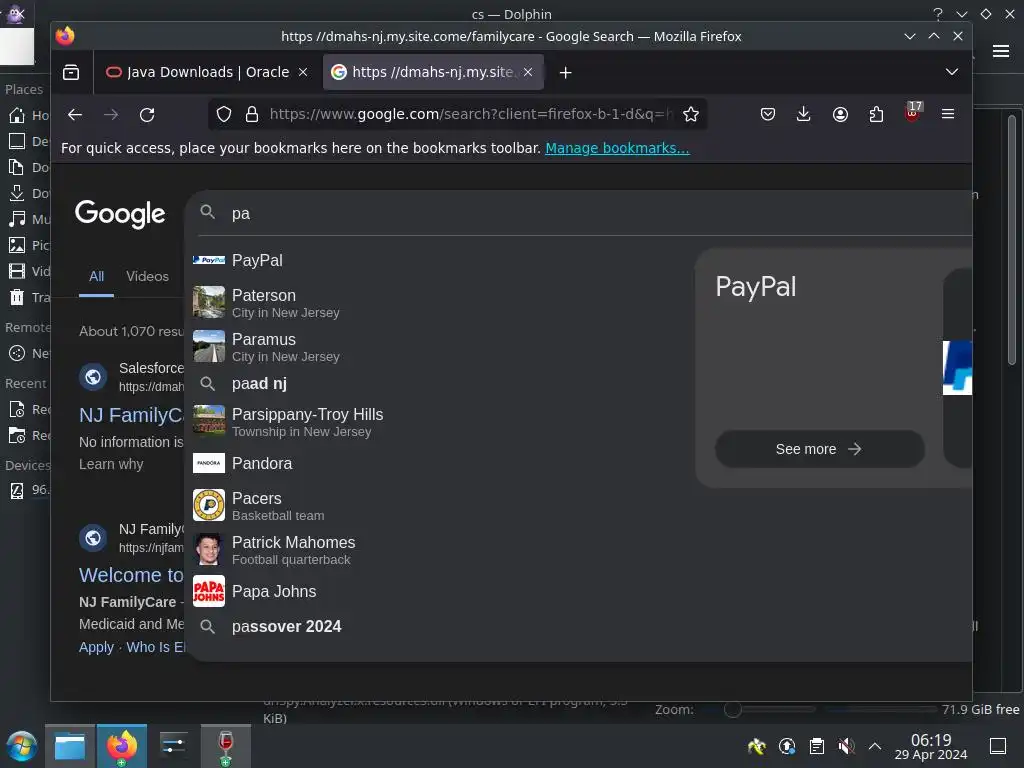This screenshot has width=1024, height=768.
Task: Open Dolphin hamburger menu behind Firefox
Action: (1001, 51)
